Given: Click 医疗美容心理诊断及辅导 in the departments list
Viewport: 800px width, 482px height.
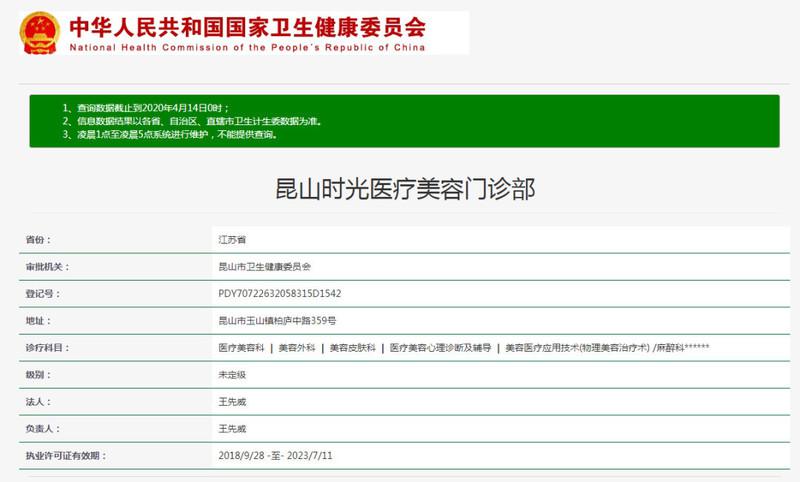Looking at the screenshot, I should [x=440, y=348].
